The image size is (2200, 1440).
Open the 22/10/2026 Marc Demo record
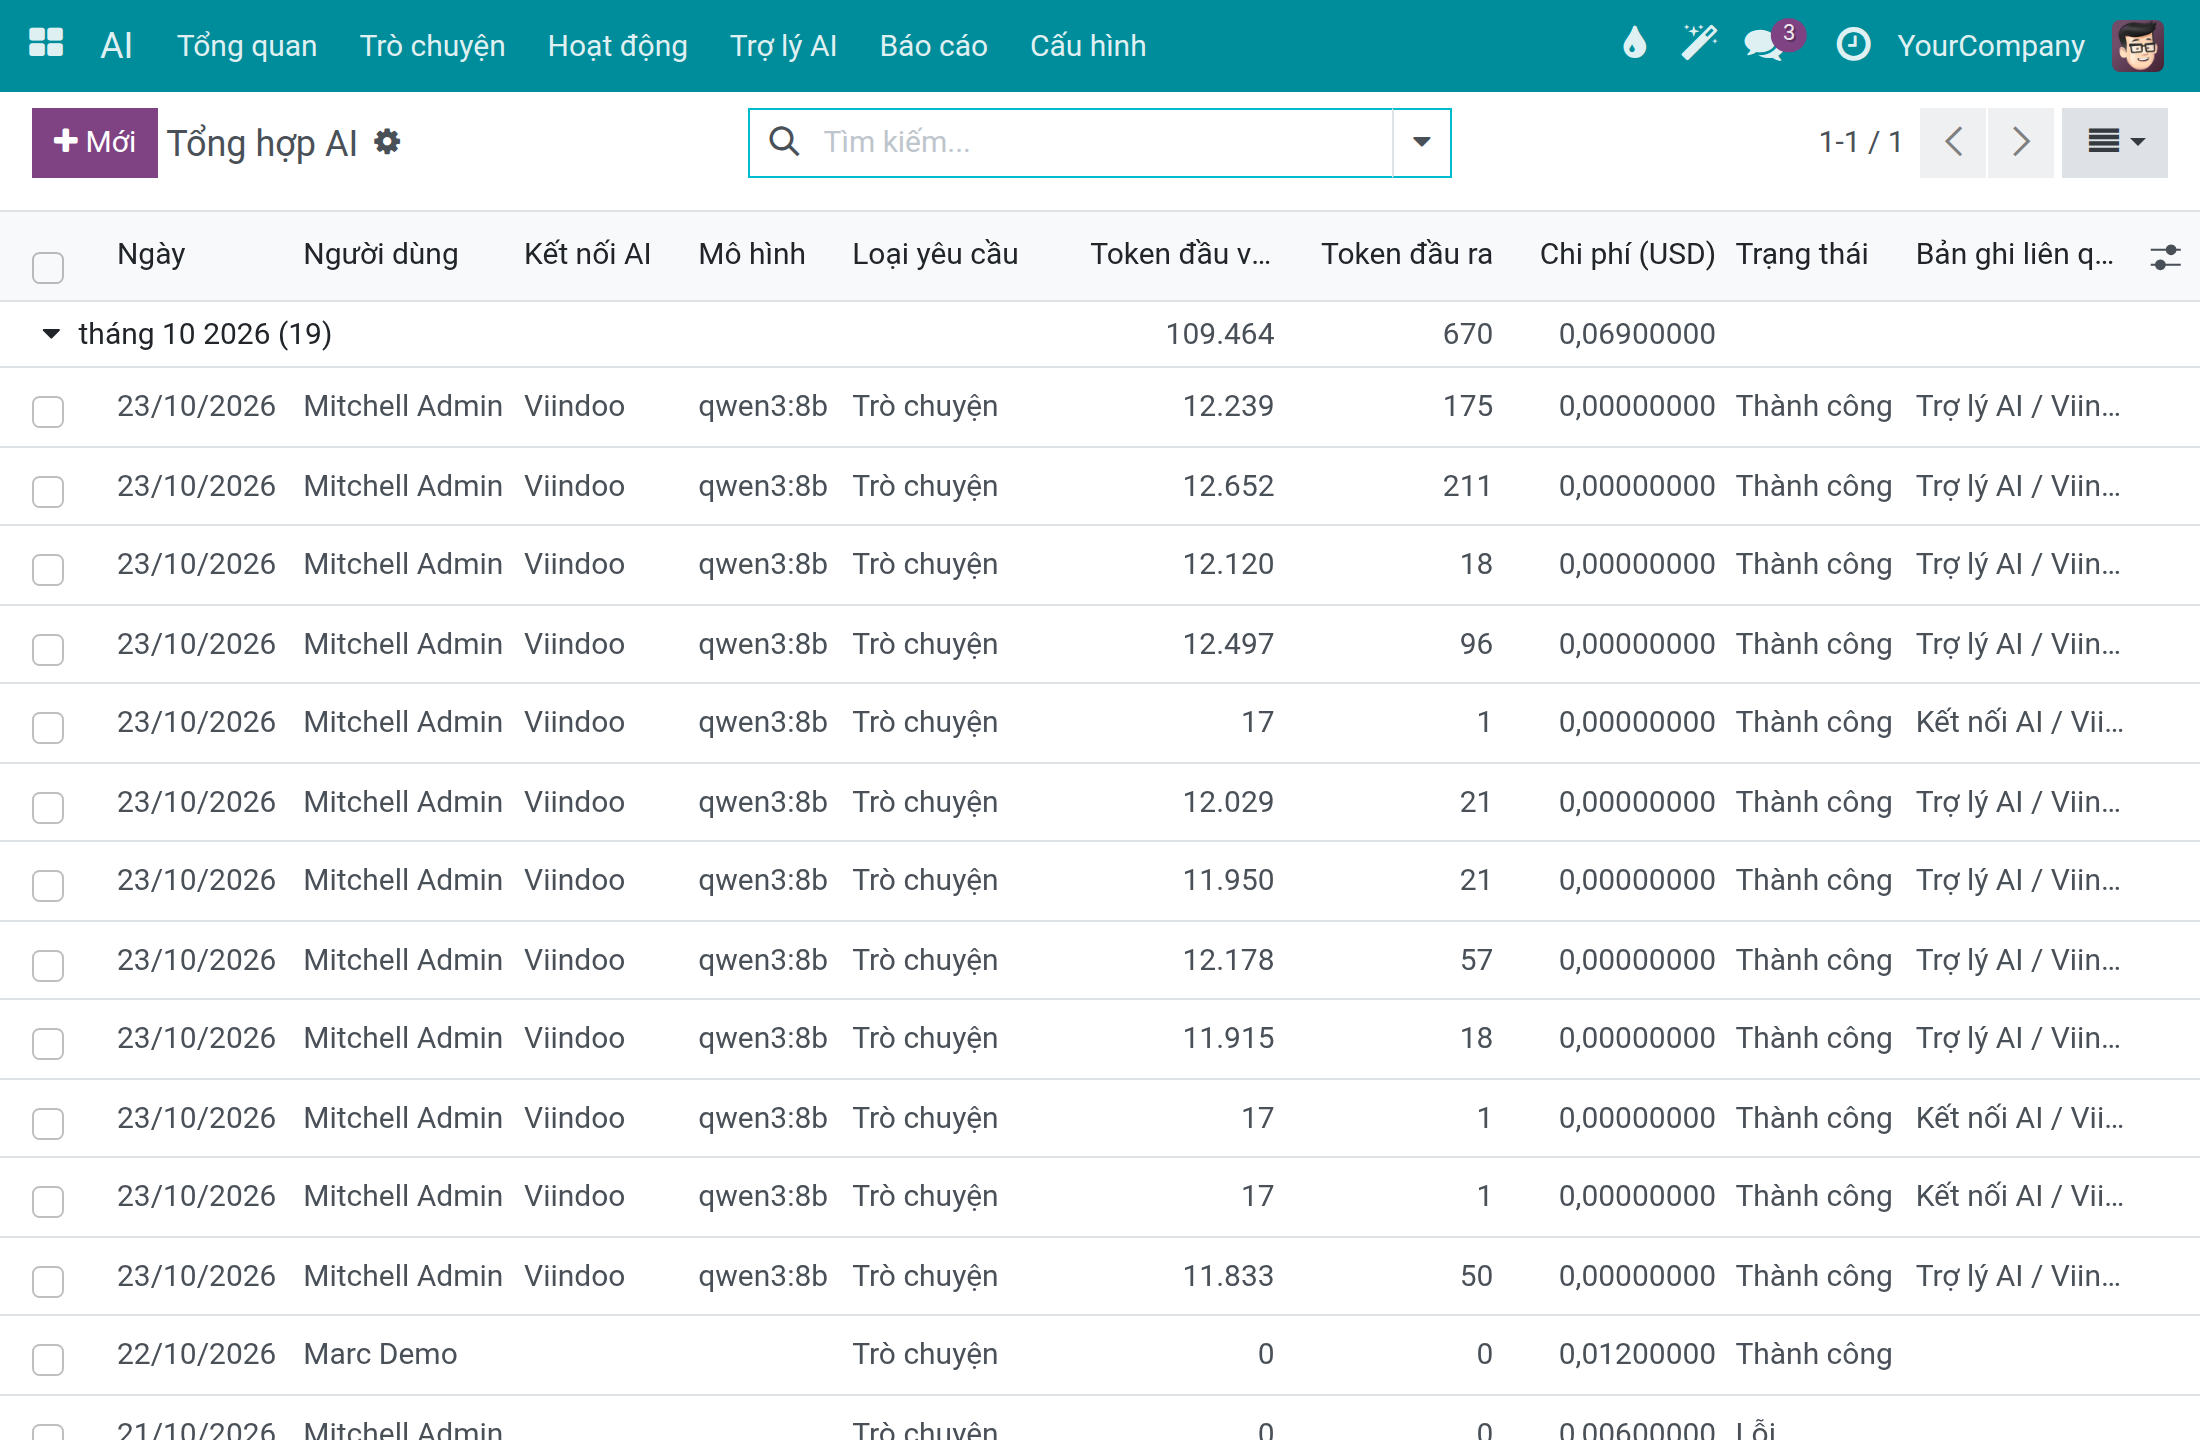point(1100,1354)
